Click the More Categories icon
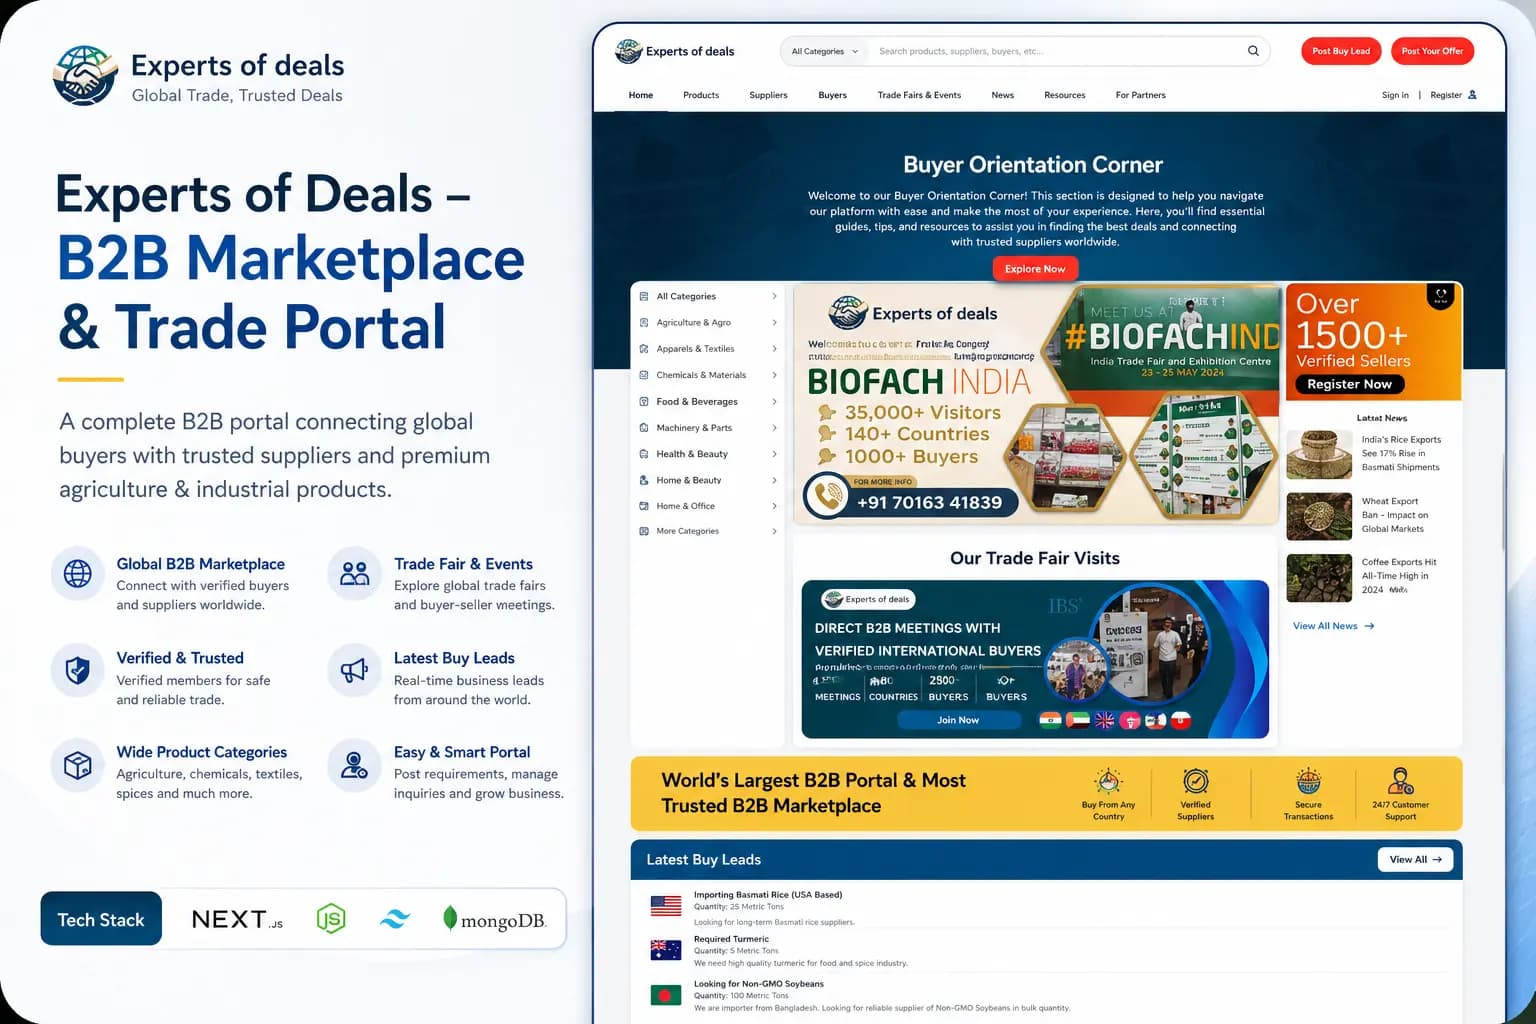 644,531
